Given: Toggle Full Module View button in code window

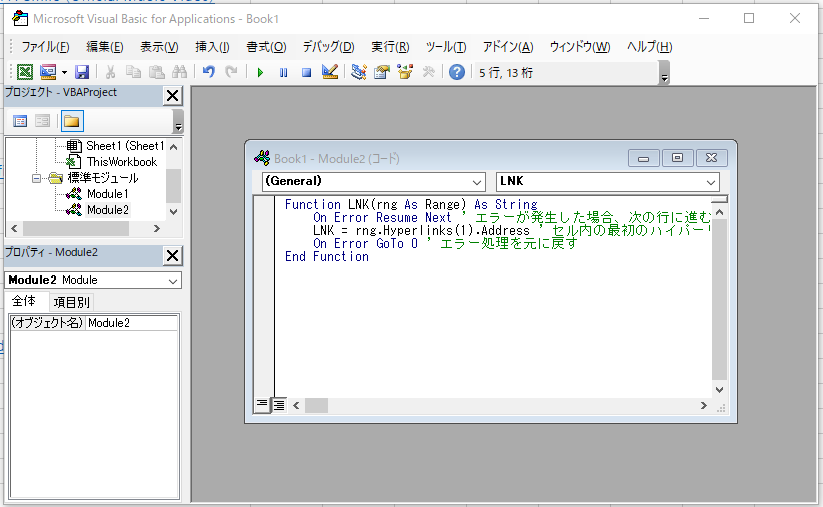Looking at the screenshot, I should click(279, 405).
